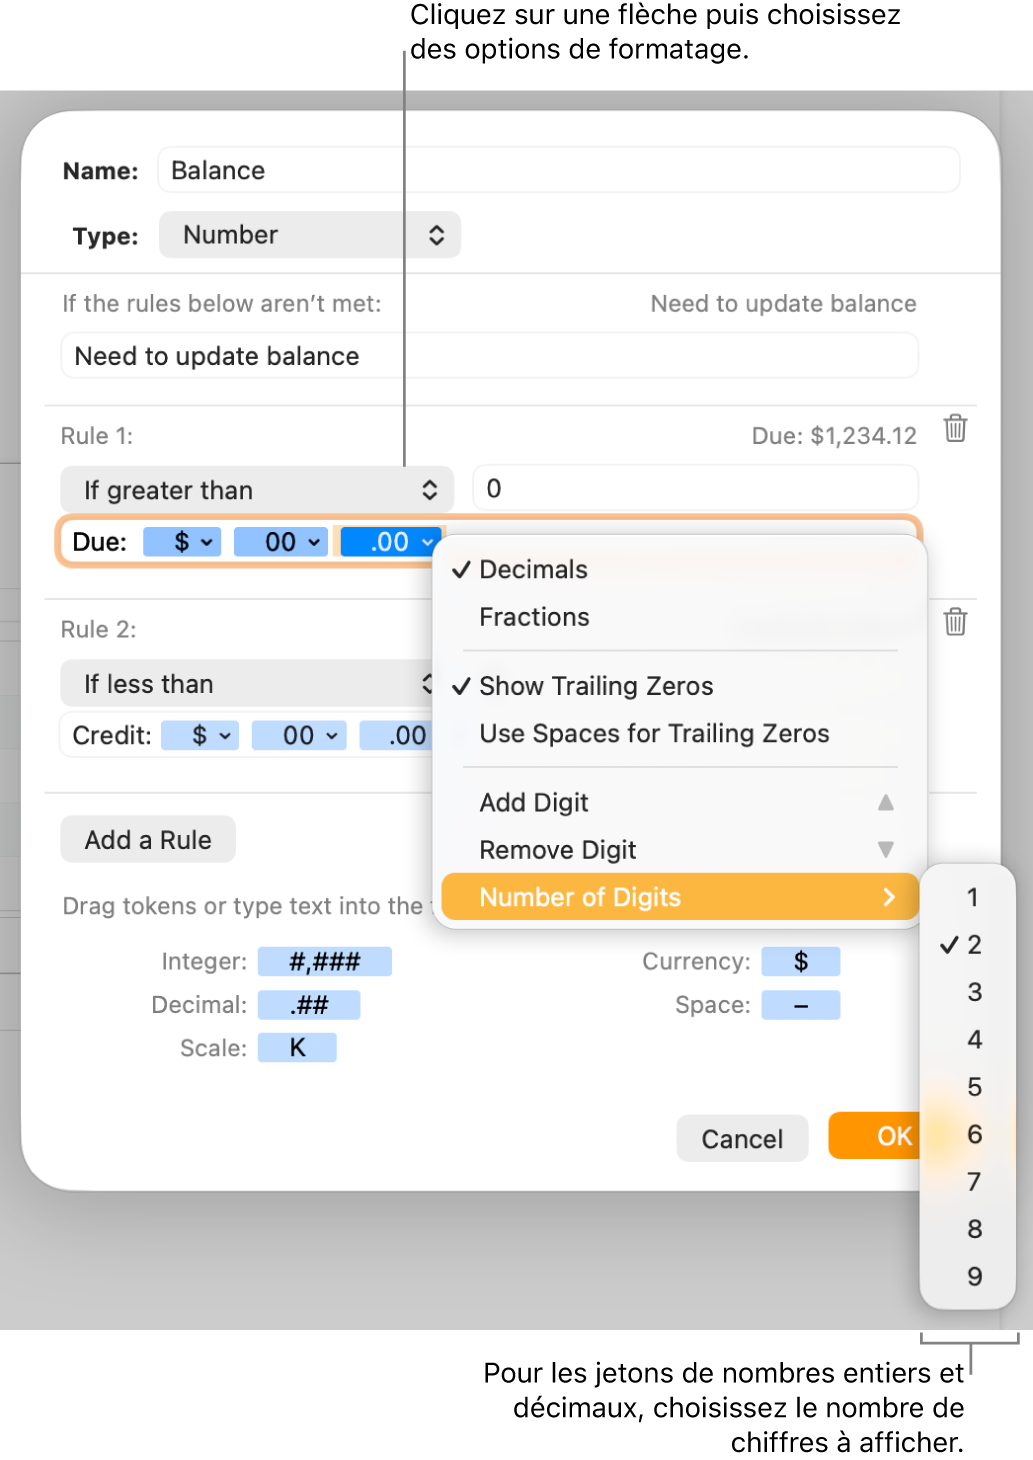Open the Due rule .00 decimal token arrow
The width and height of the screenshot is (1033, 1460).
pyautogui.click(x=428, y=542)
